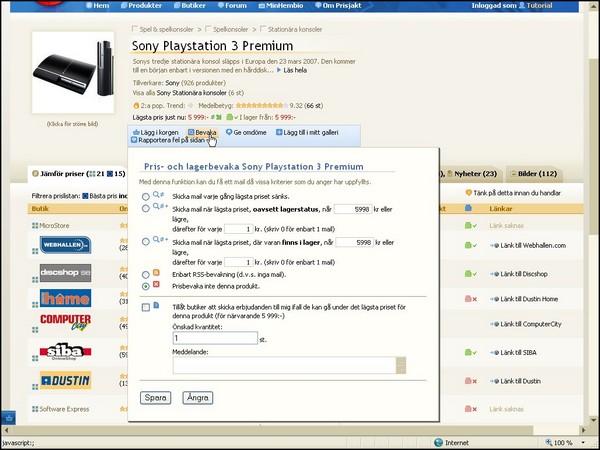Viewport: 600px width, 450px height.
Task: Open the browser zoom level dropdown
Action: pos(583,443)
